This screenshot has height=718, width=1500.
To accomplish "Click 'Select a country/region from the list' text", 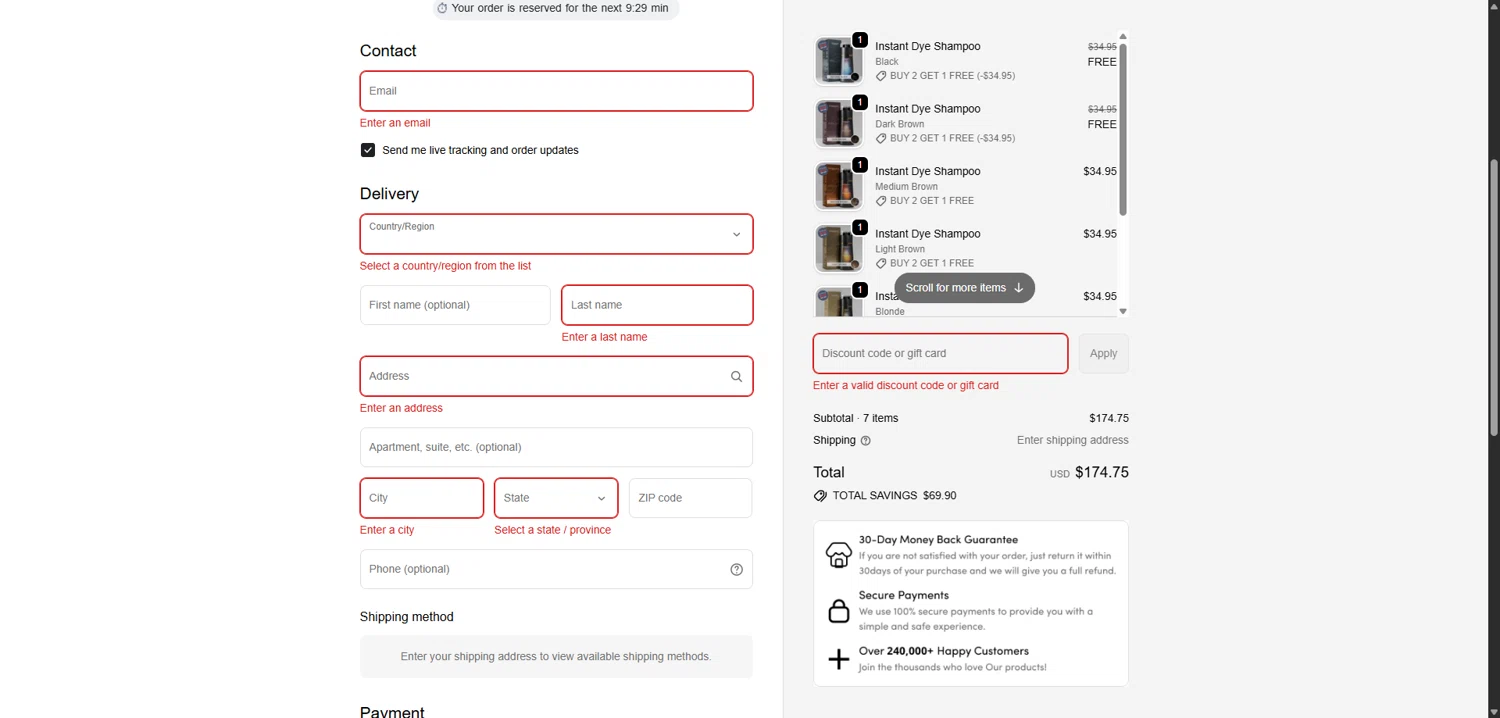I will coord(445,266).
